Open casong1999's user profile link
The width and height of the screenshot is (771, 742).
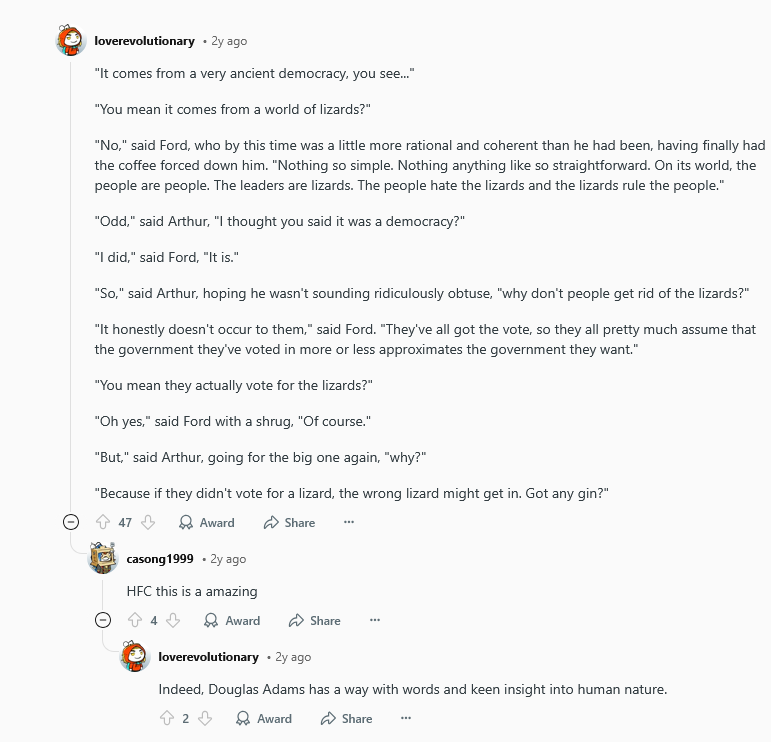pyautogui.click(x=160, y=559)
